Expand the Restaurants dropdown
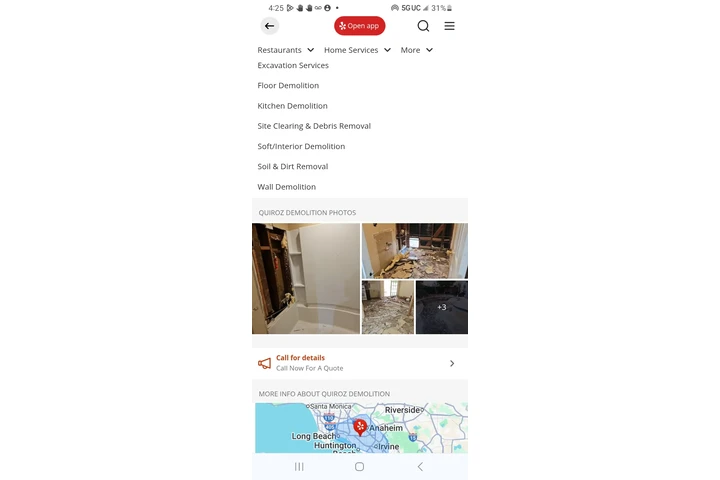This screenshot has height=480, width=720. [x=286, y=50]
